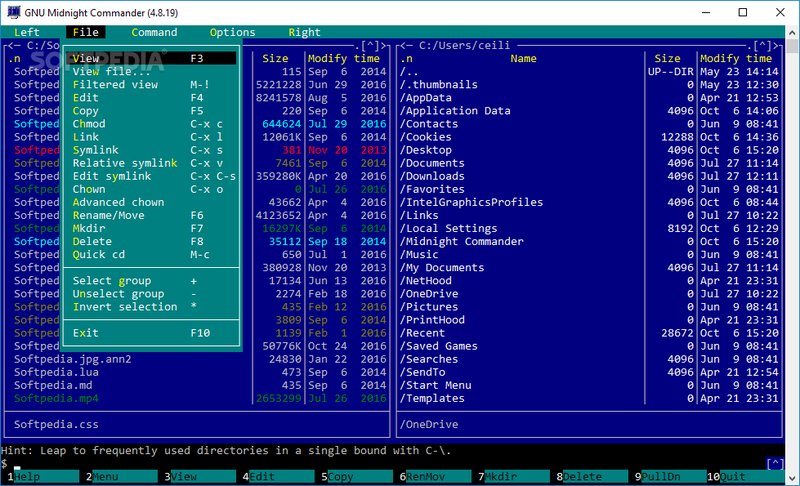Choose the Rename/Move menu entry
Viewport: 800px width, 486px height.
[x=151, y=215]
